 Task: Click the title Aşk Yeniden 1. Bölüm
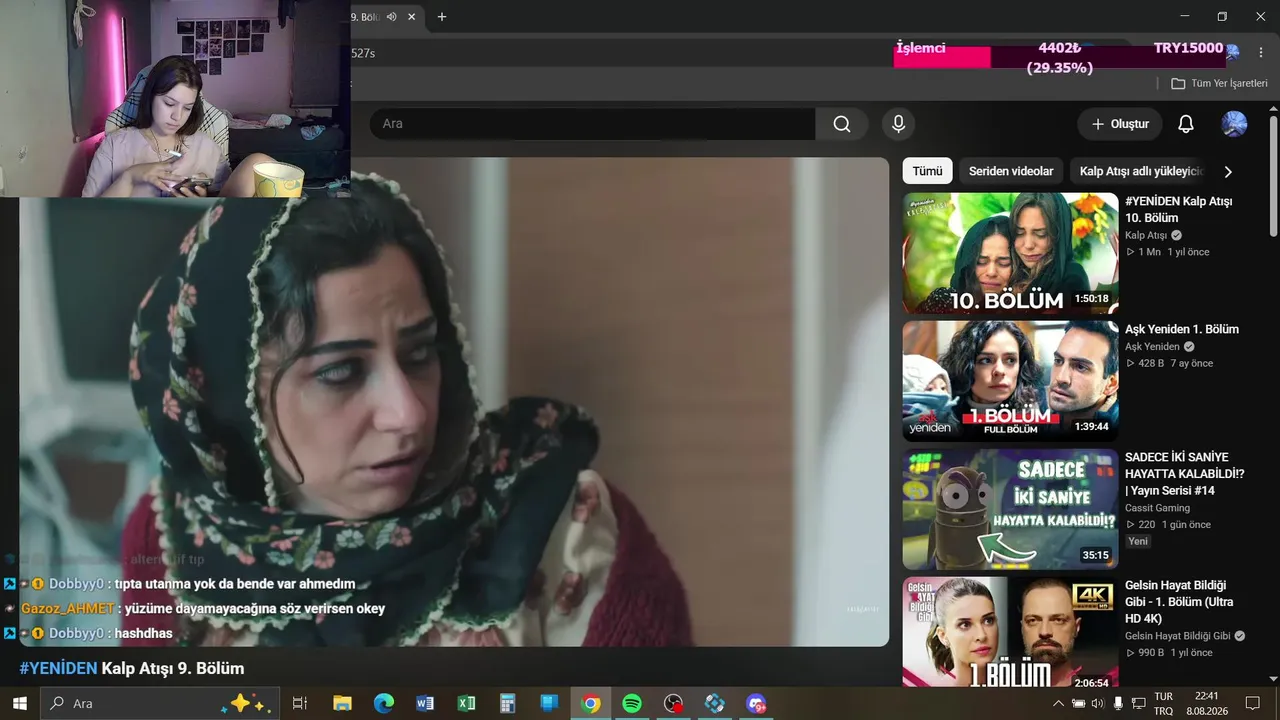(1182, 329)
